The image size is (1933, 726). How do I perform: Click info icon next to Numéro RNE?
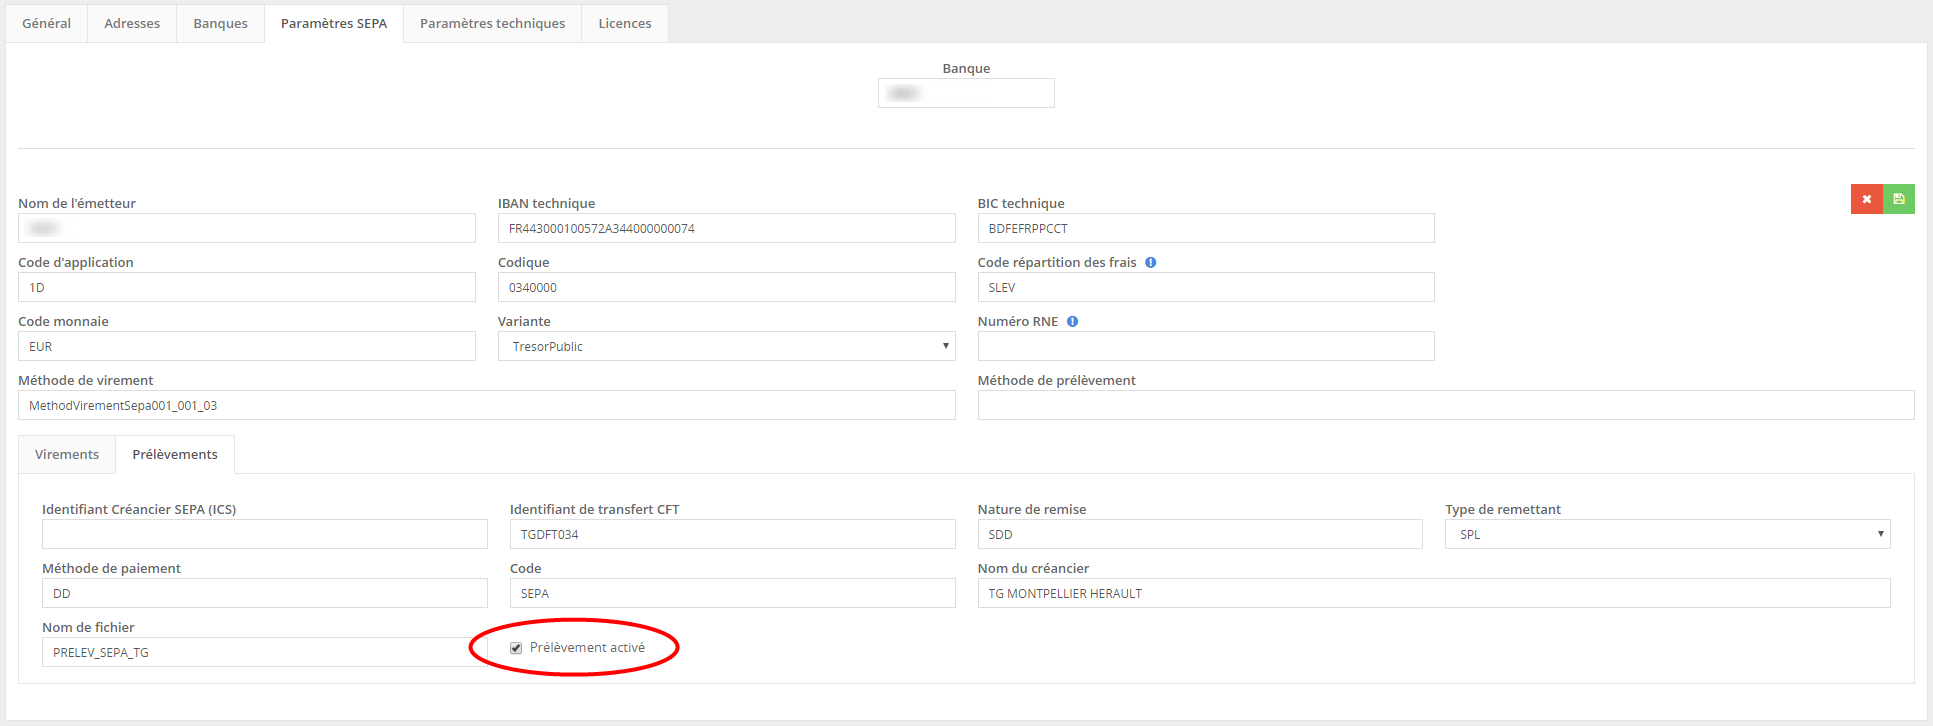1072,322
